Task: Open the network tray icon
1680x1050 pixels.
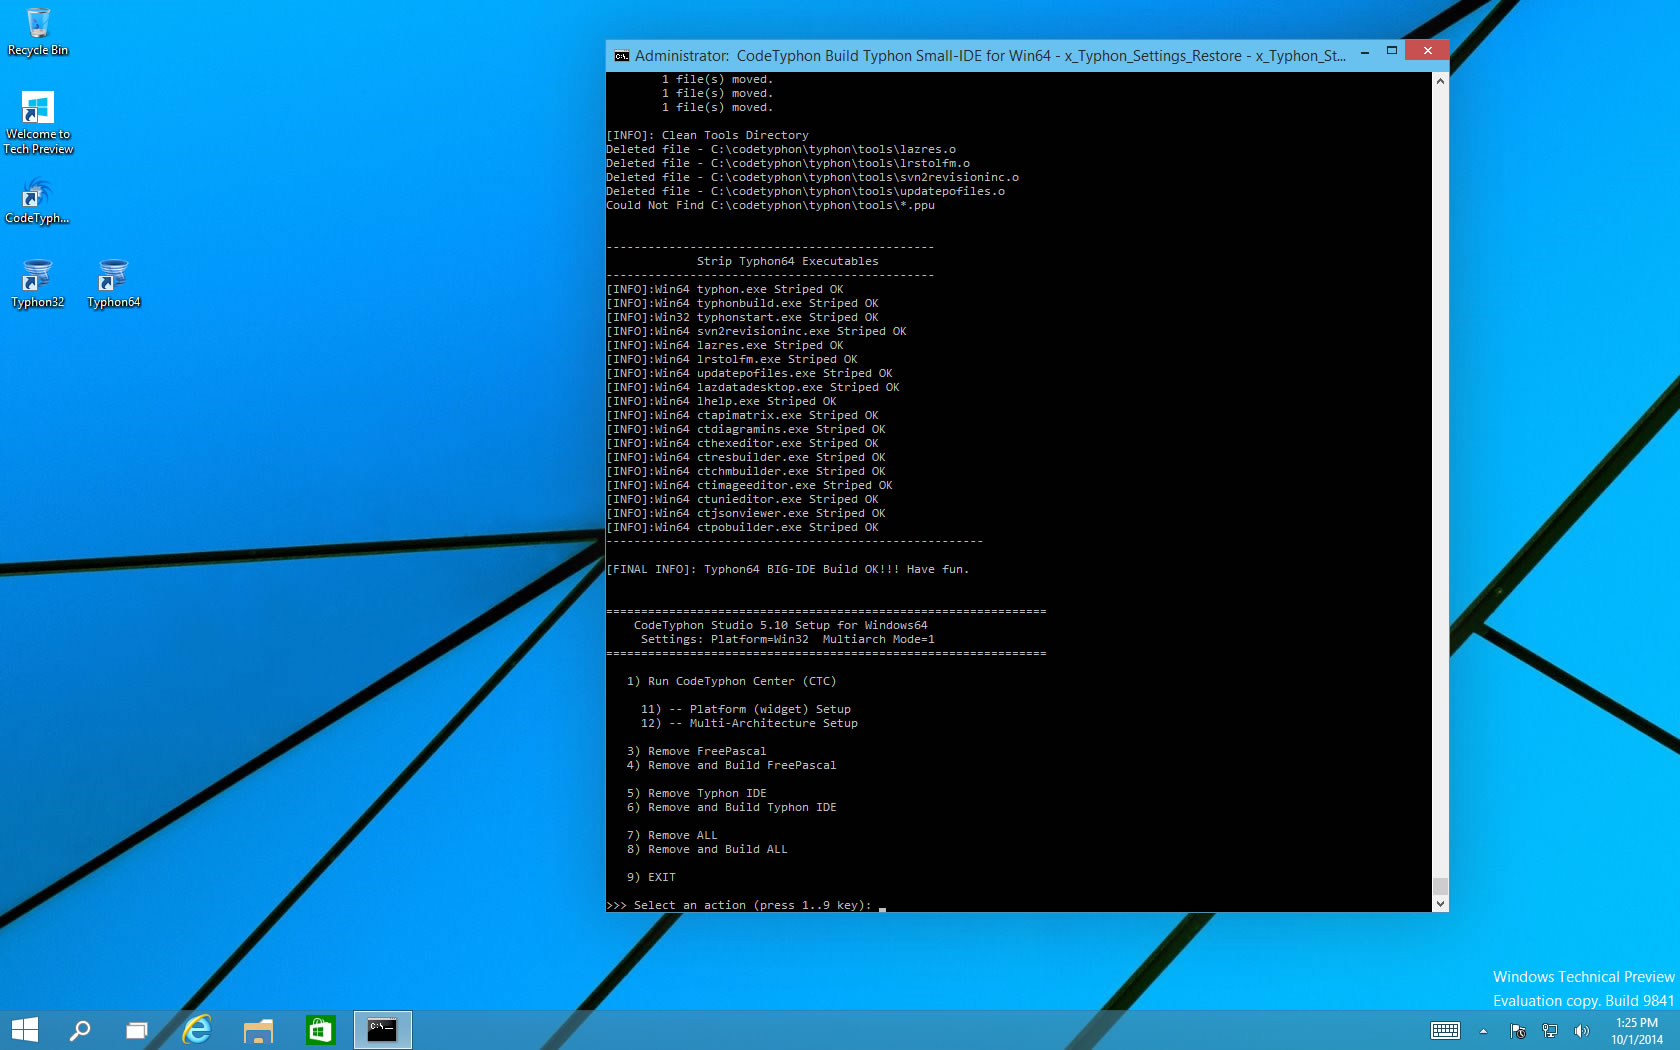Action: pyautogui.click(x=1550, y=1031)
